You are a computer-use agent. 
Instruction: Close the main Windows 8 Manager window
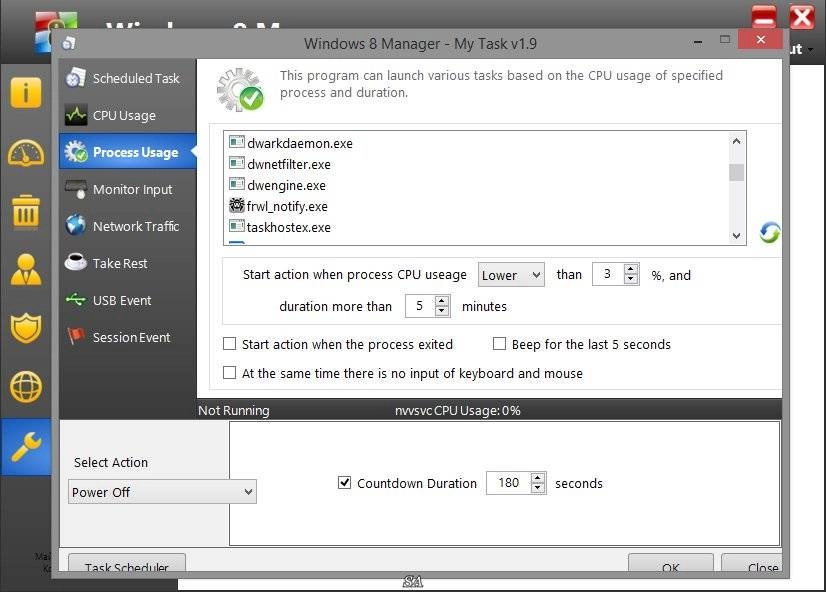click(802, 17)
